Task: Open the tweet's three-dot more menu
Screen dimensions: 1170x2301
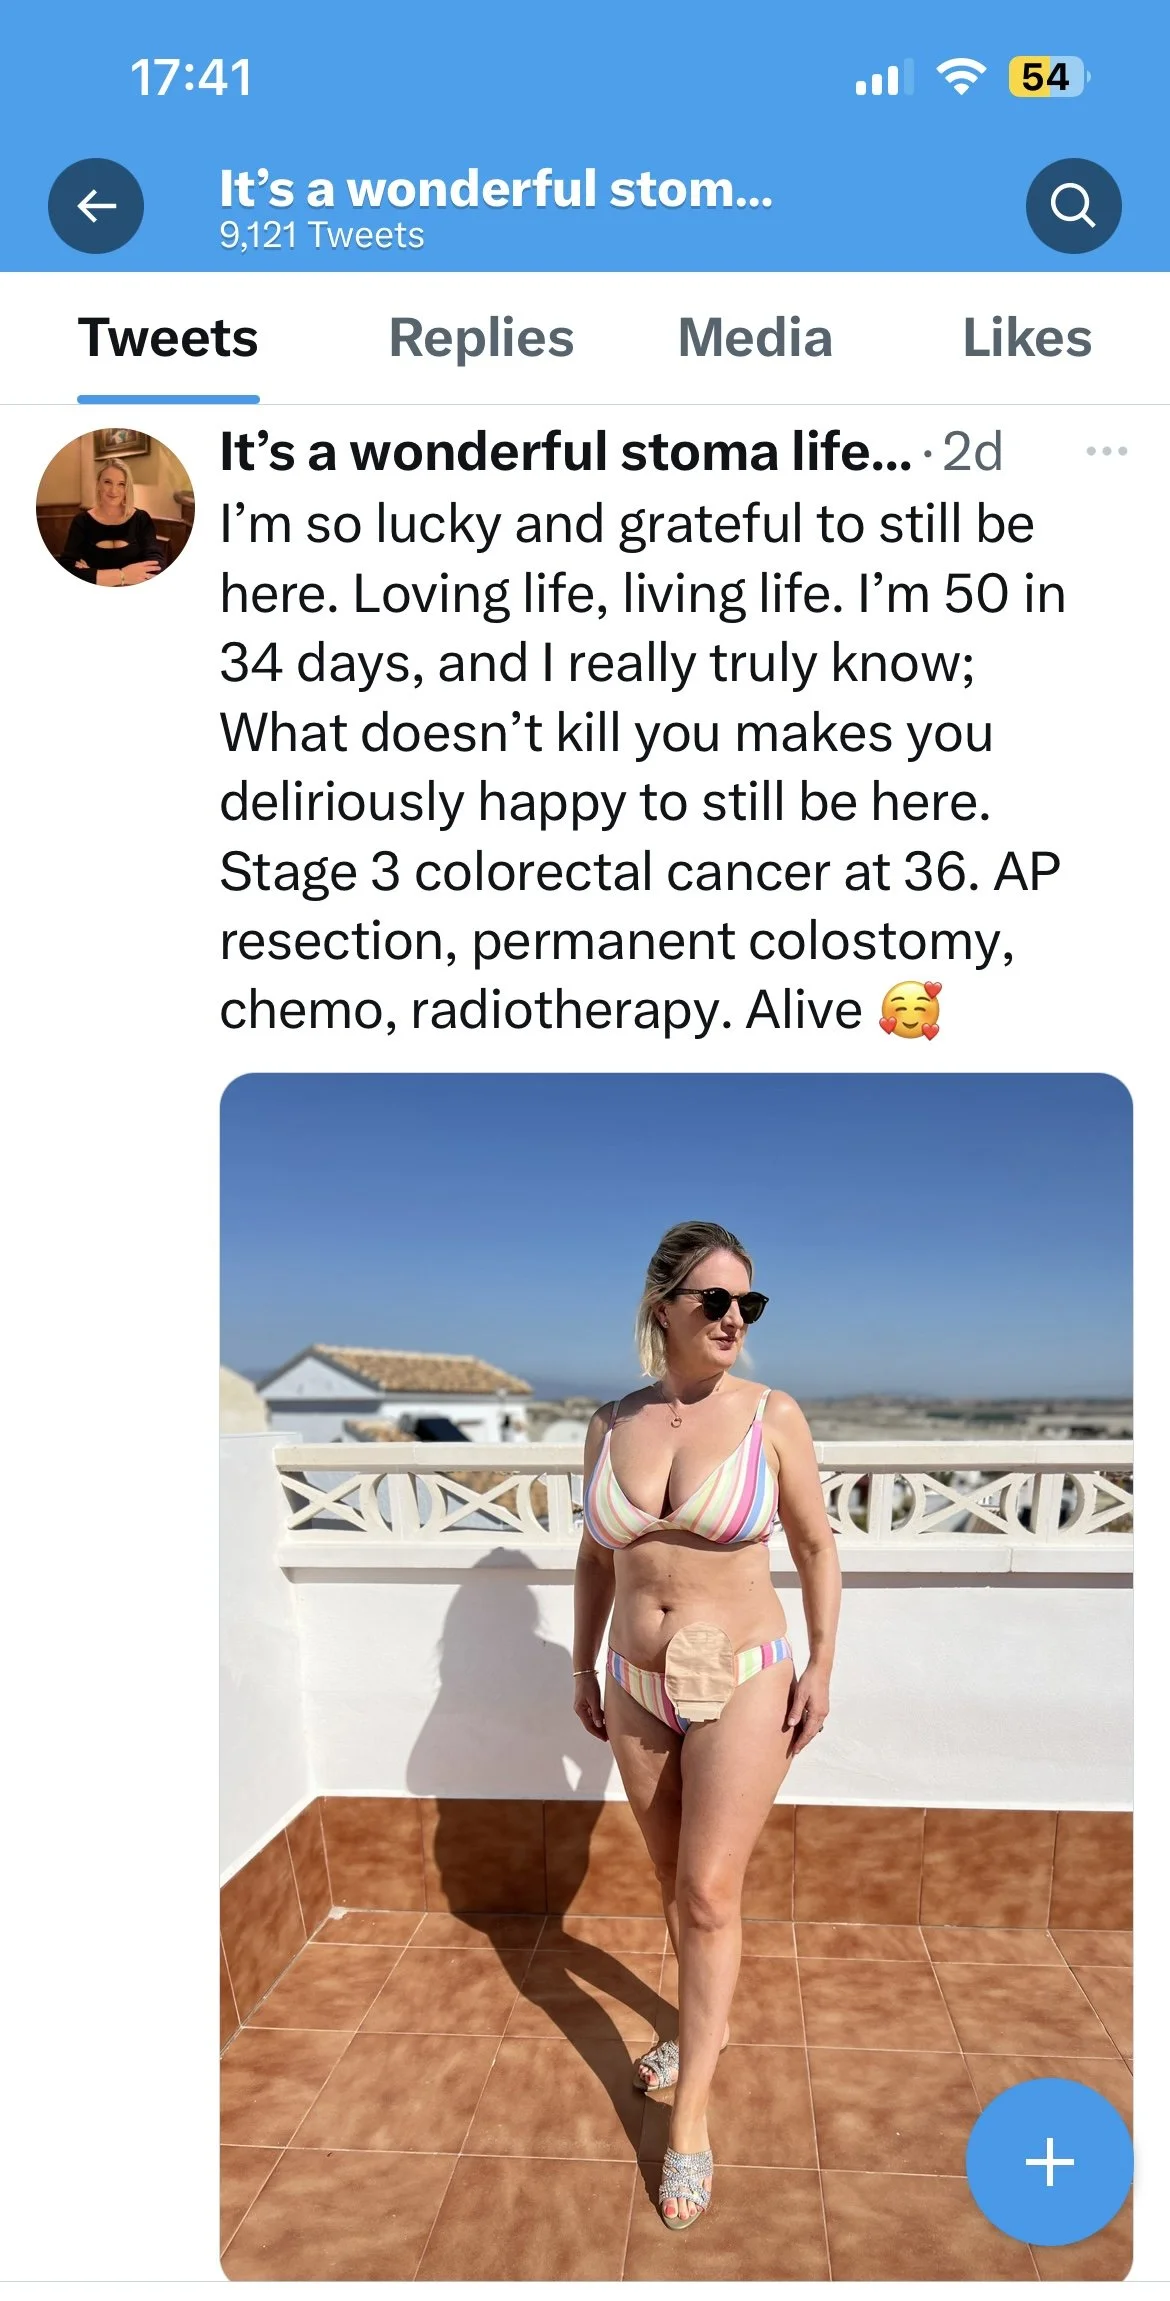Action: click(x=1106, y=452)
